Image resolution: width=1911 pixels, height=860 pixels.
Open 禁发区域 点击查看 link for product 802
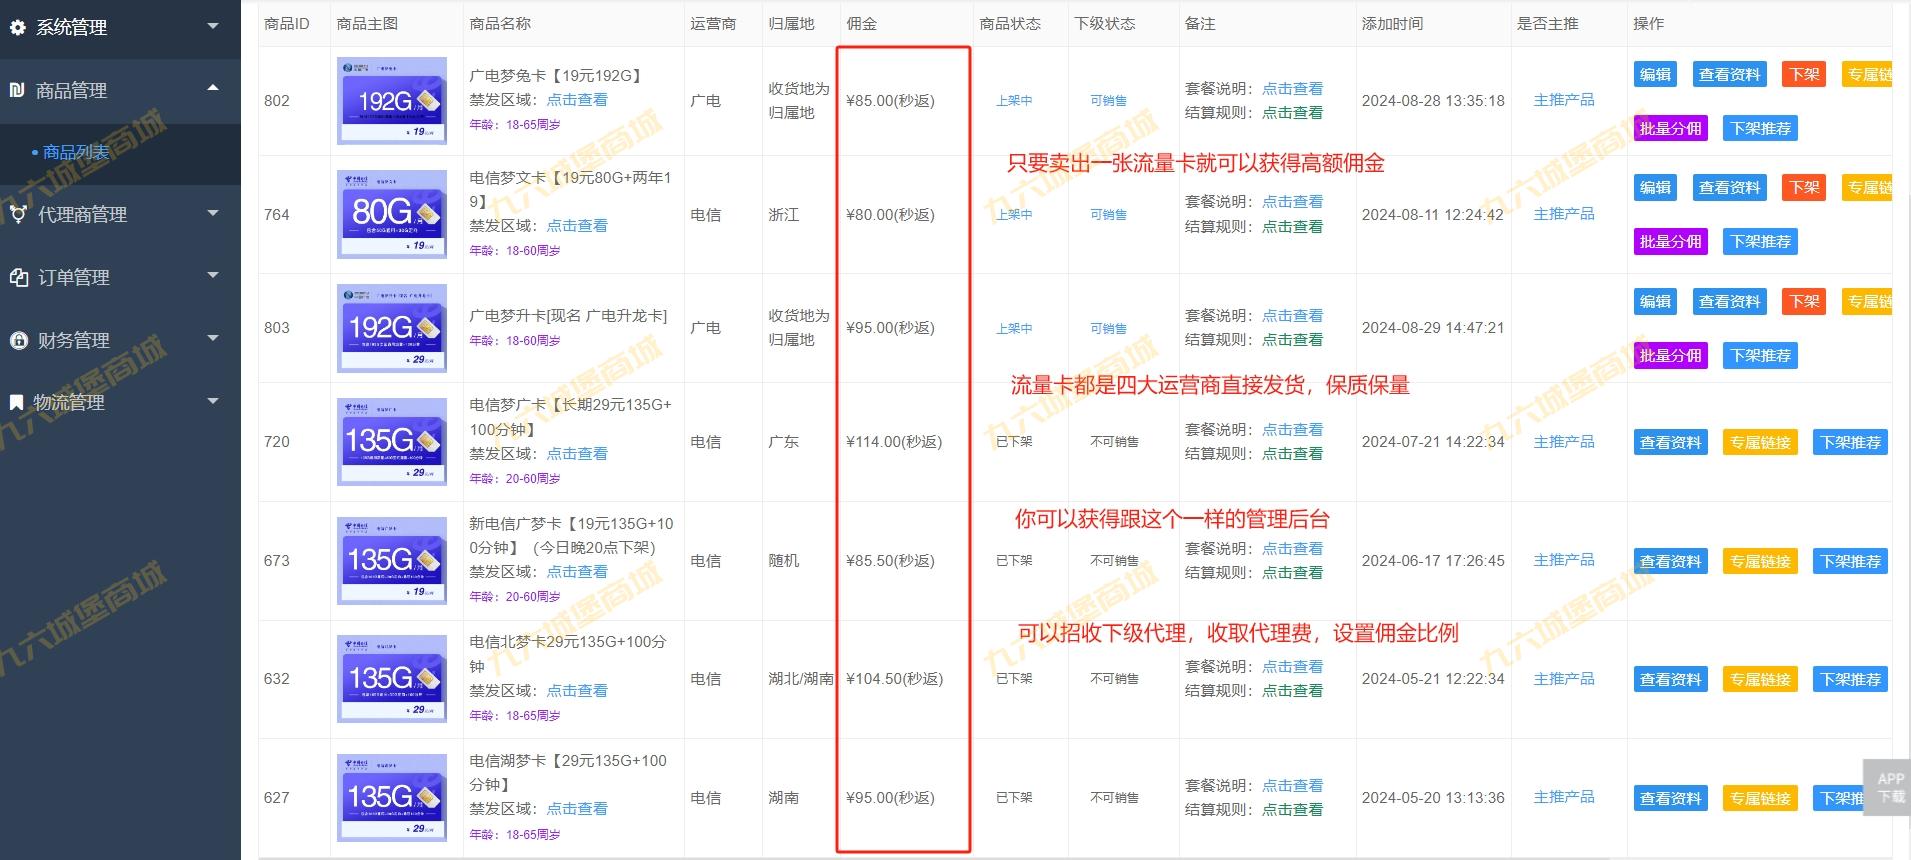(x=577, y=100)
